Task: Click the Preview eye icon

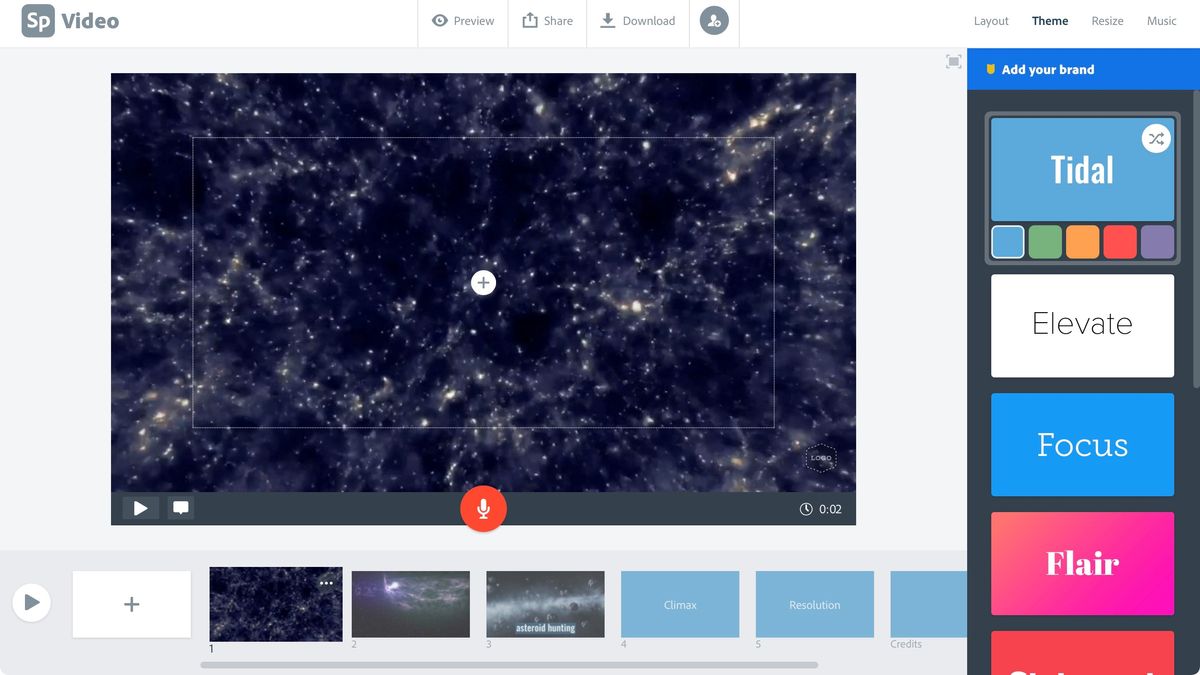Action: (x=462, y=20)
